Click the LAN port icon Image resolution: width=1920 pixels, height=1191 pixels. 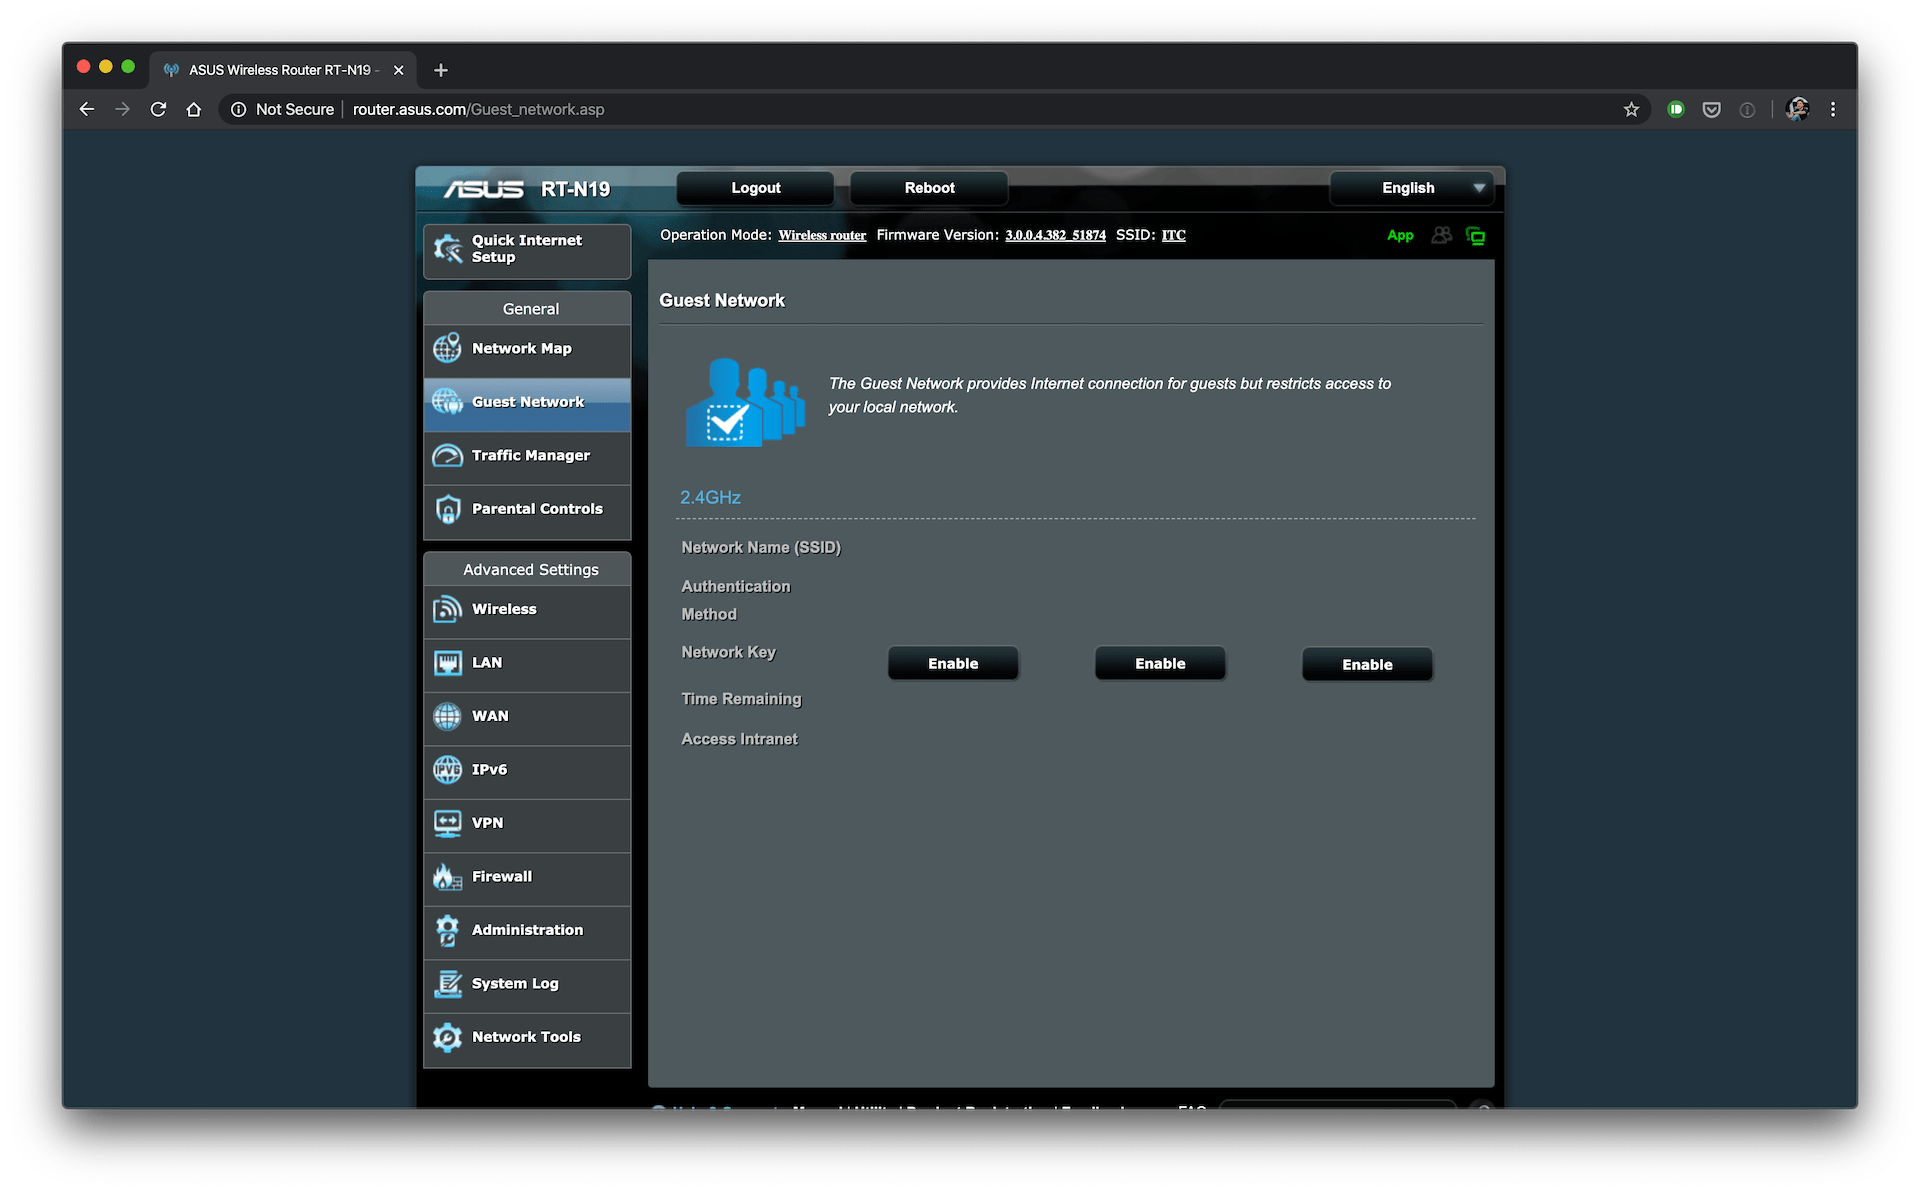coord(447,663)
